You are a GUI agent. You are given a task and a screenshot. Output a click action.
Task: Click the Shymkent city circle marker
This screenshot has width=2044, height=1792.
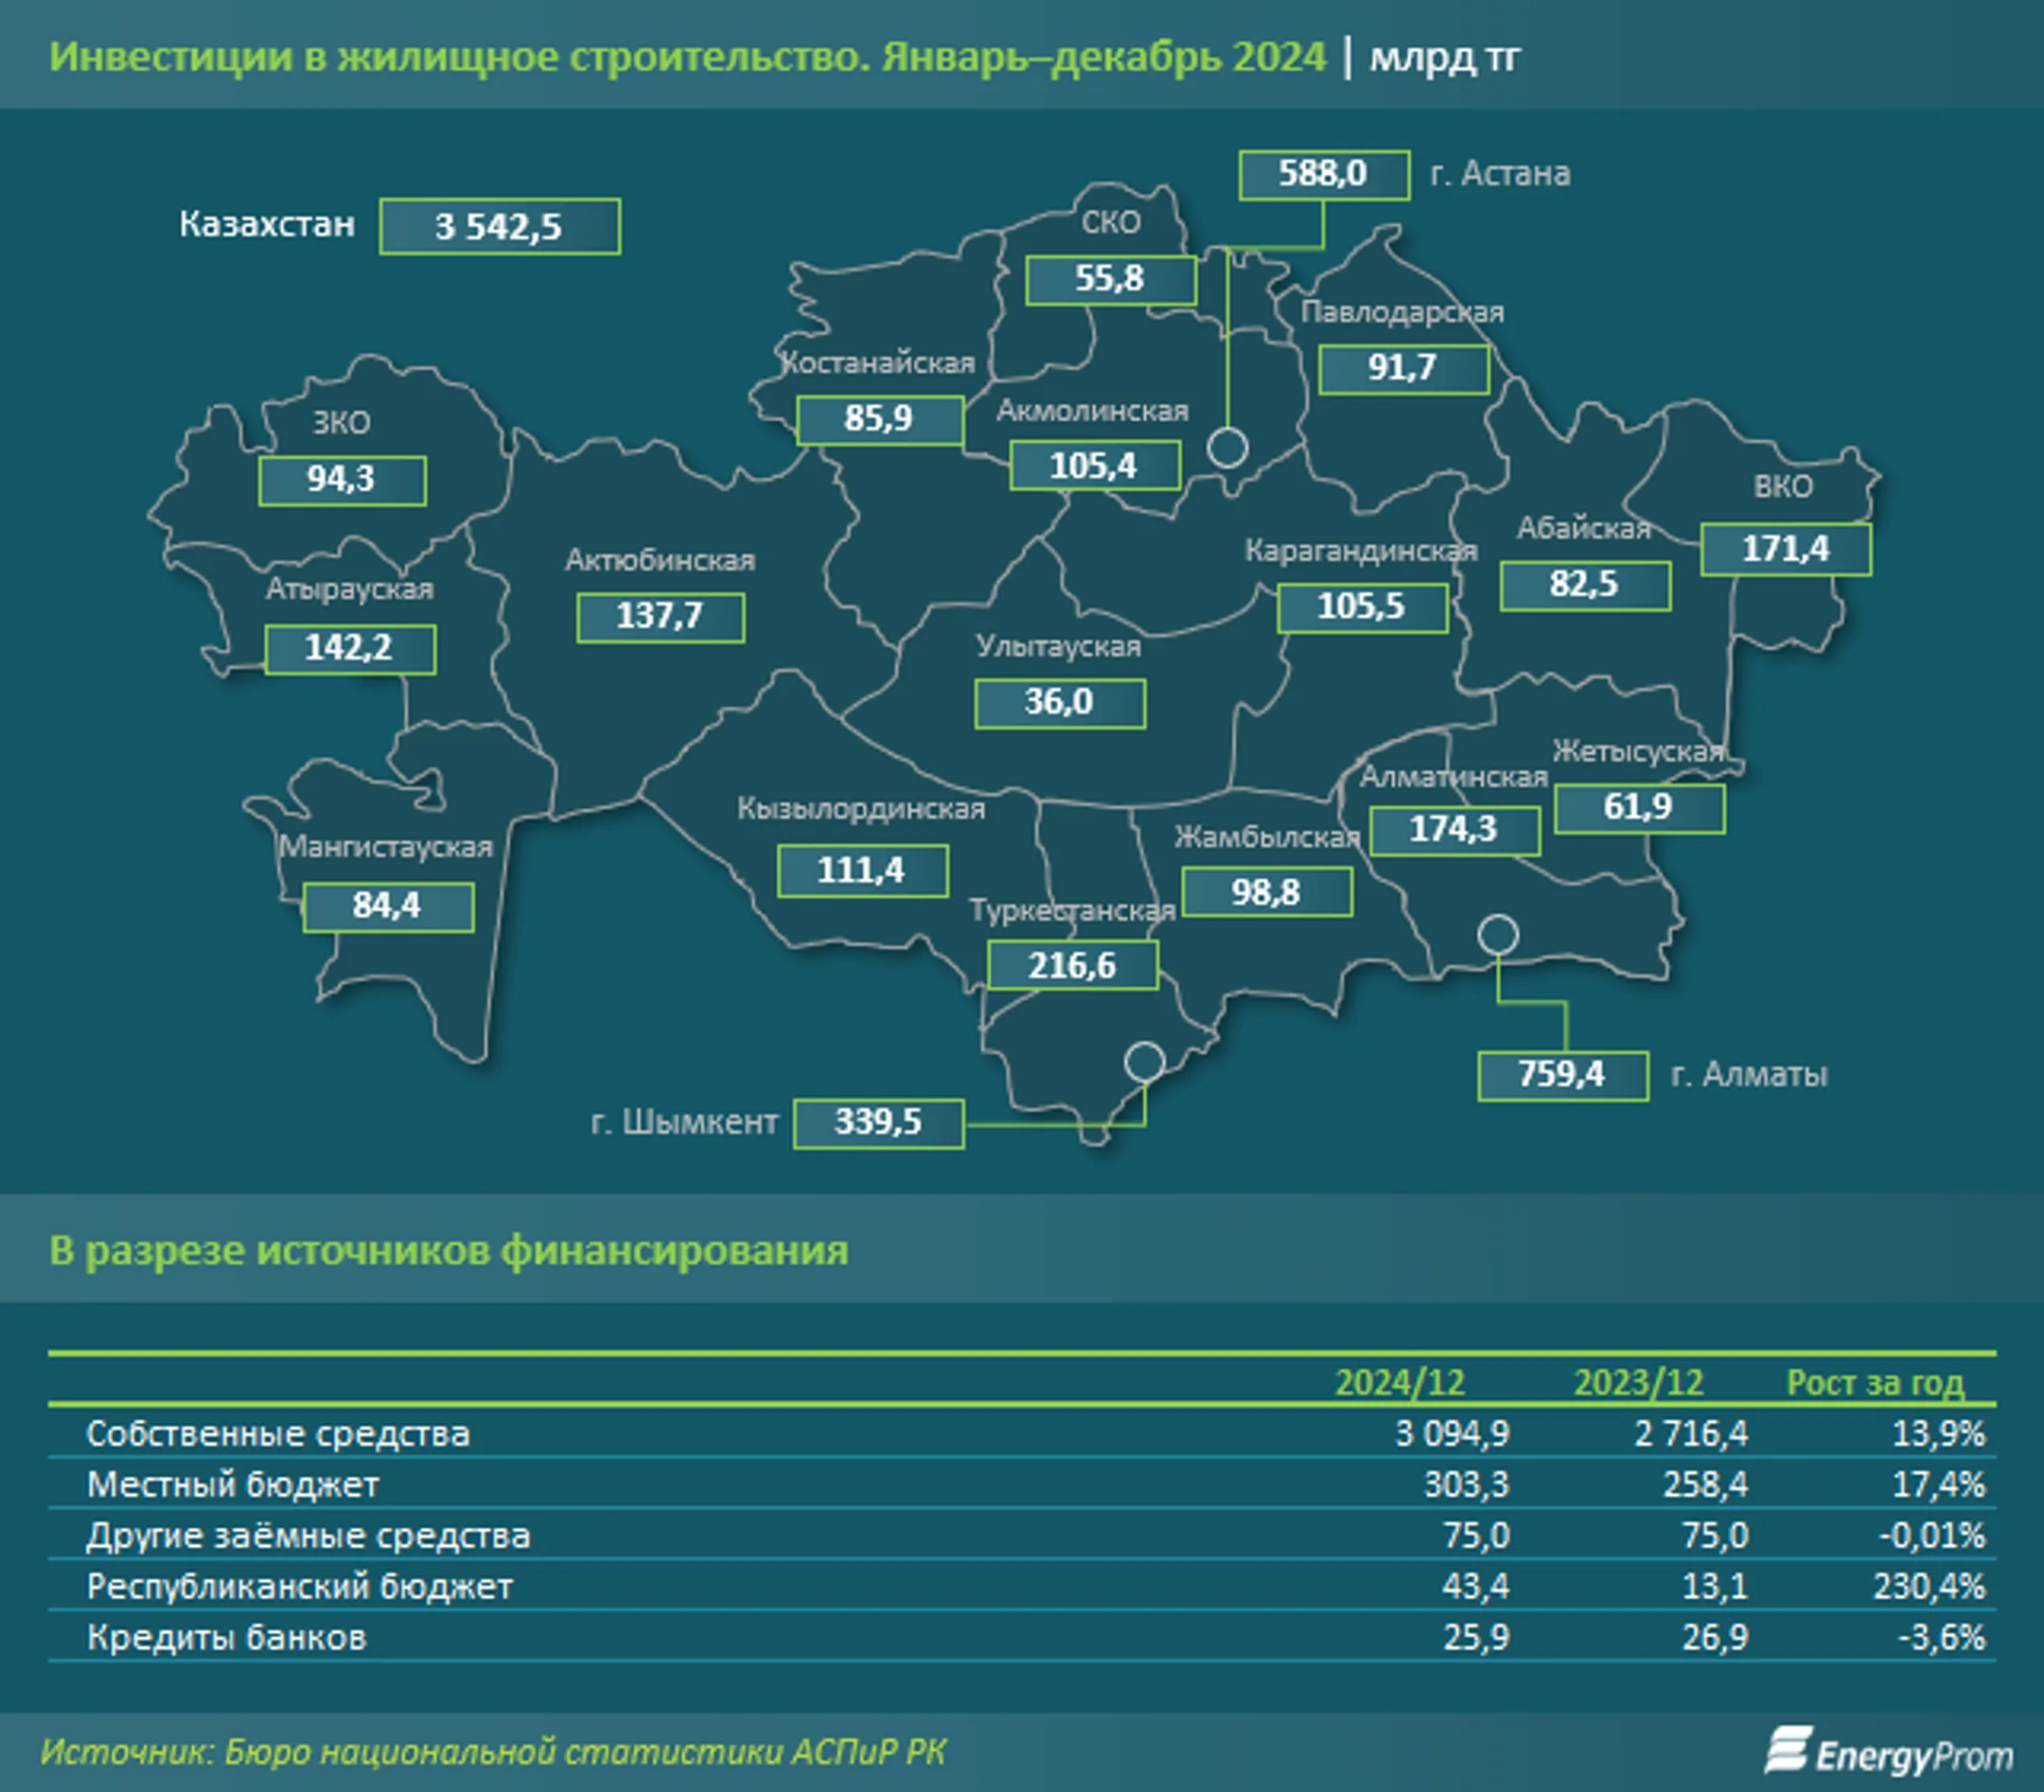click(1144, 1061)
